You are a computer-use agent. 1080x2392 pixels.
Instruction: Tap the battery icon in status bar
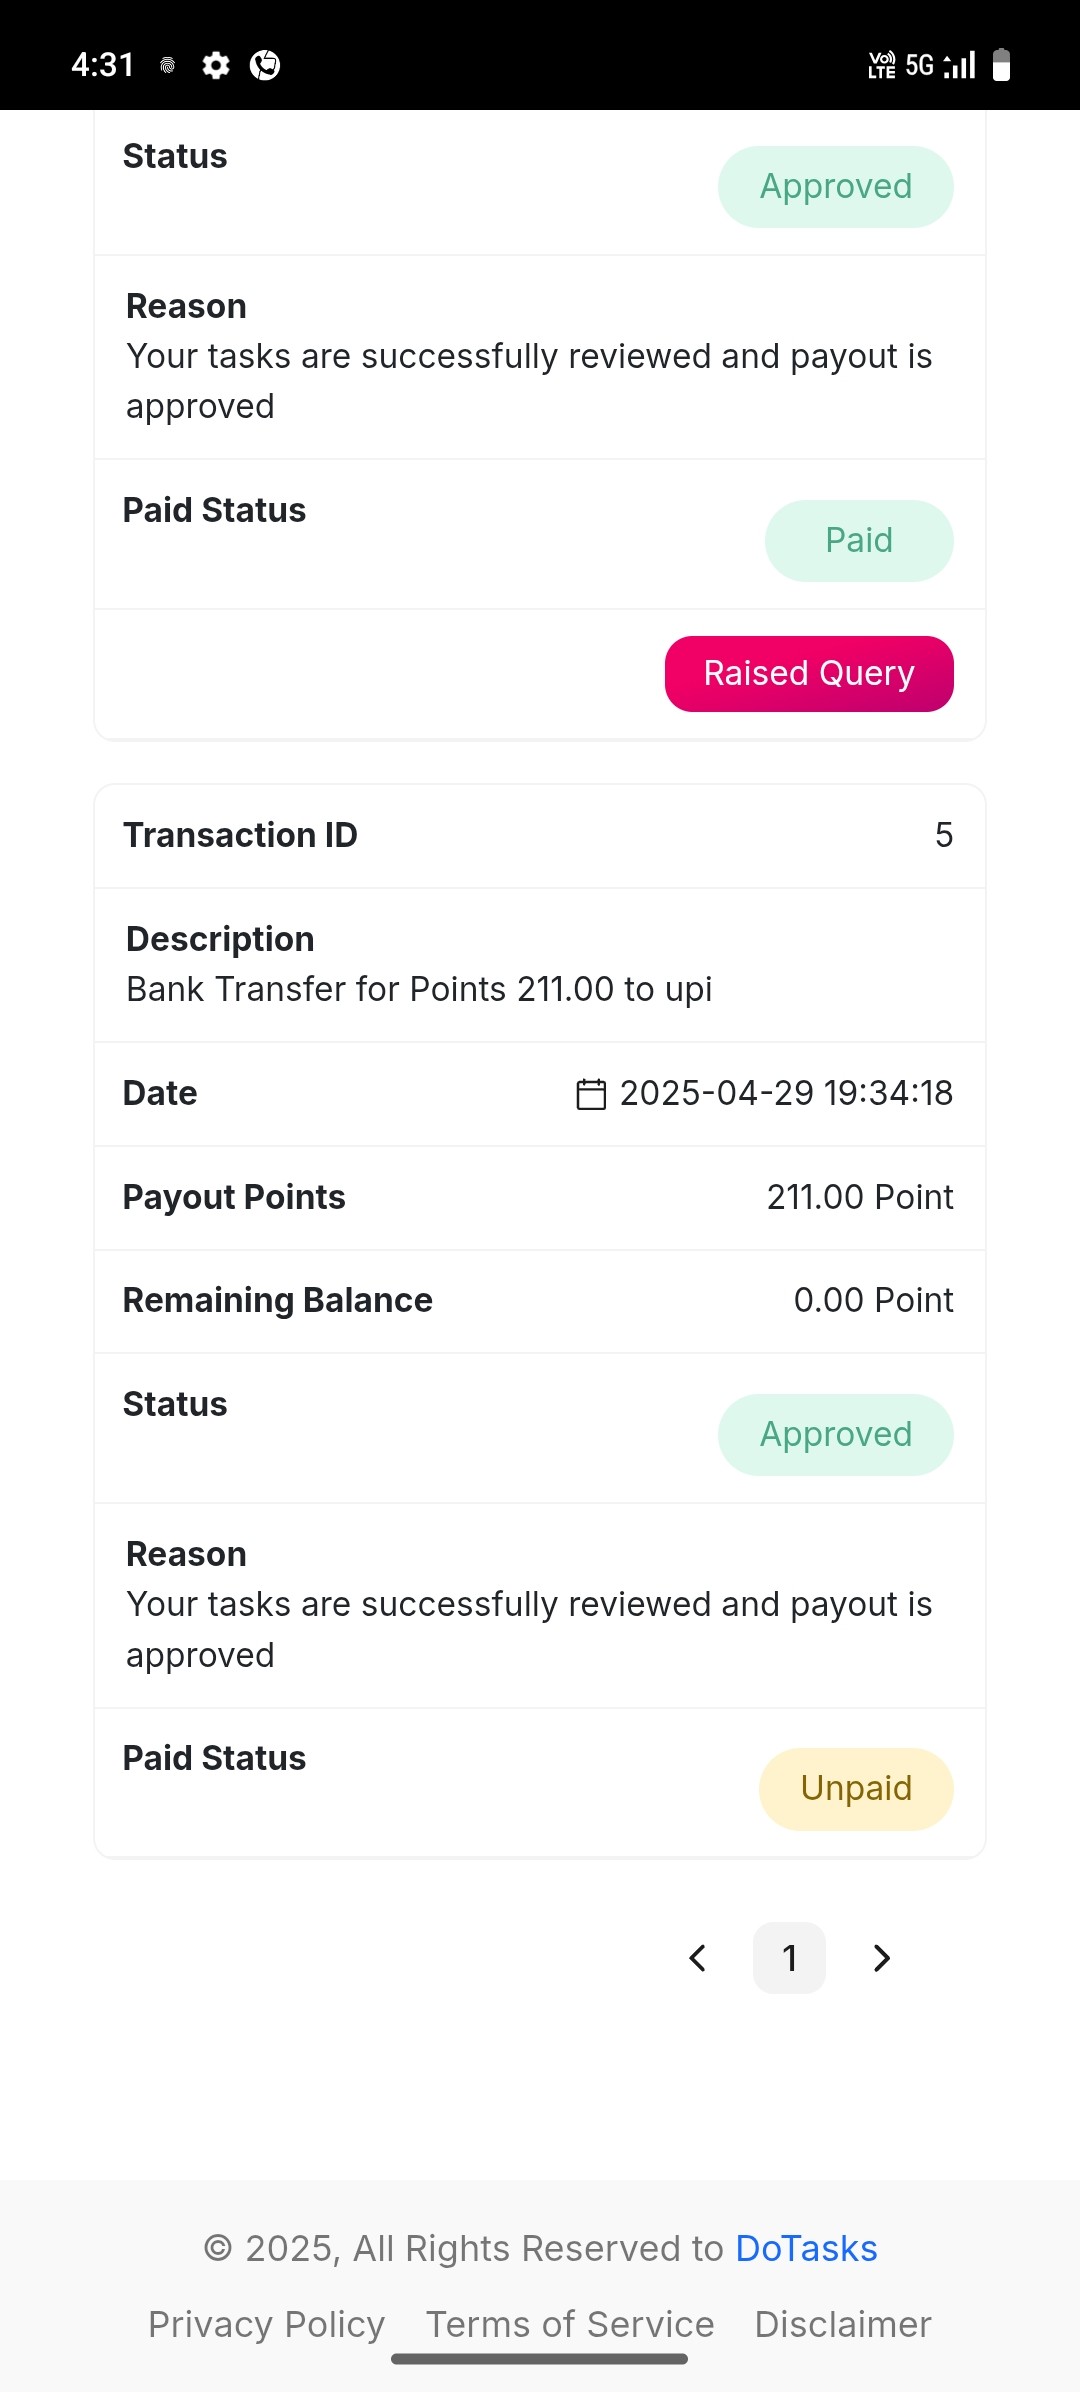(1001, 65)
